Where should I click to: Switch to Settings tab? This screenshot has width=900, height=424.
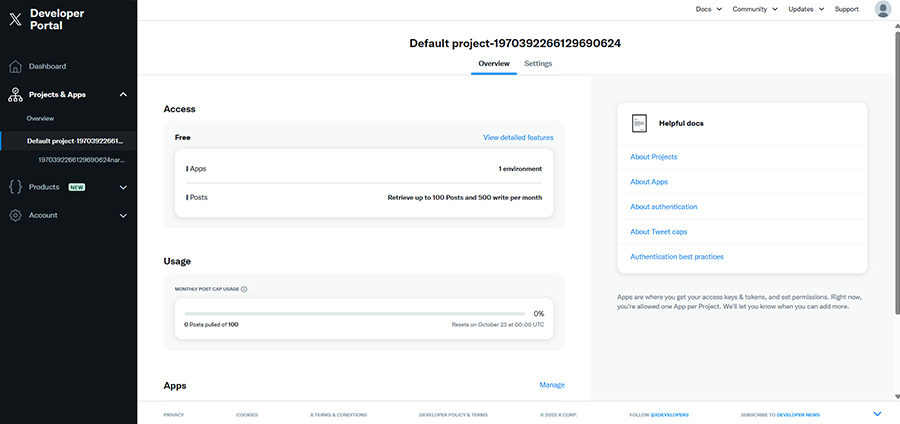(x=538, y=64)
